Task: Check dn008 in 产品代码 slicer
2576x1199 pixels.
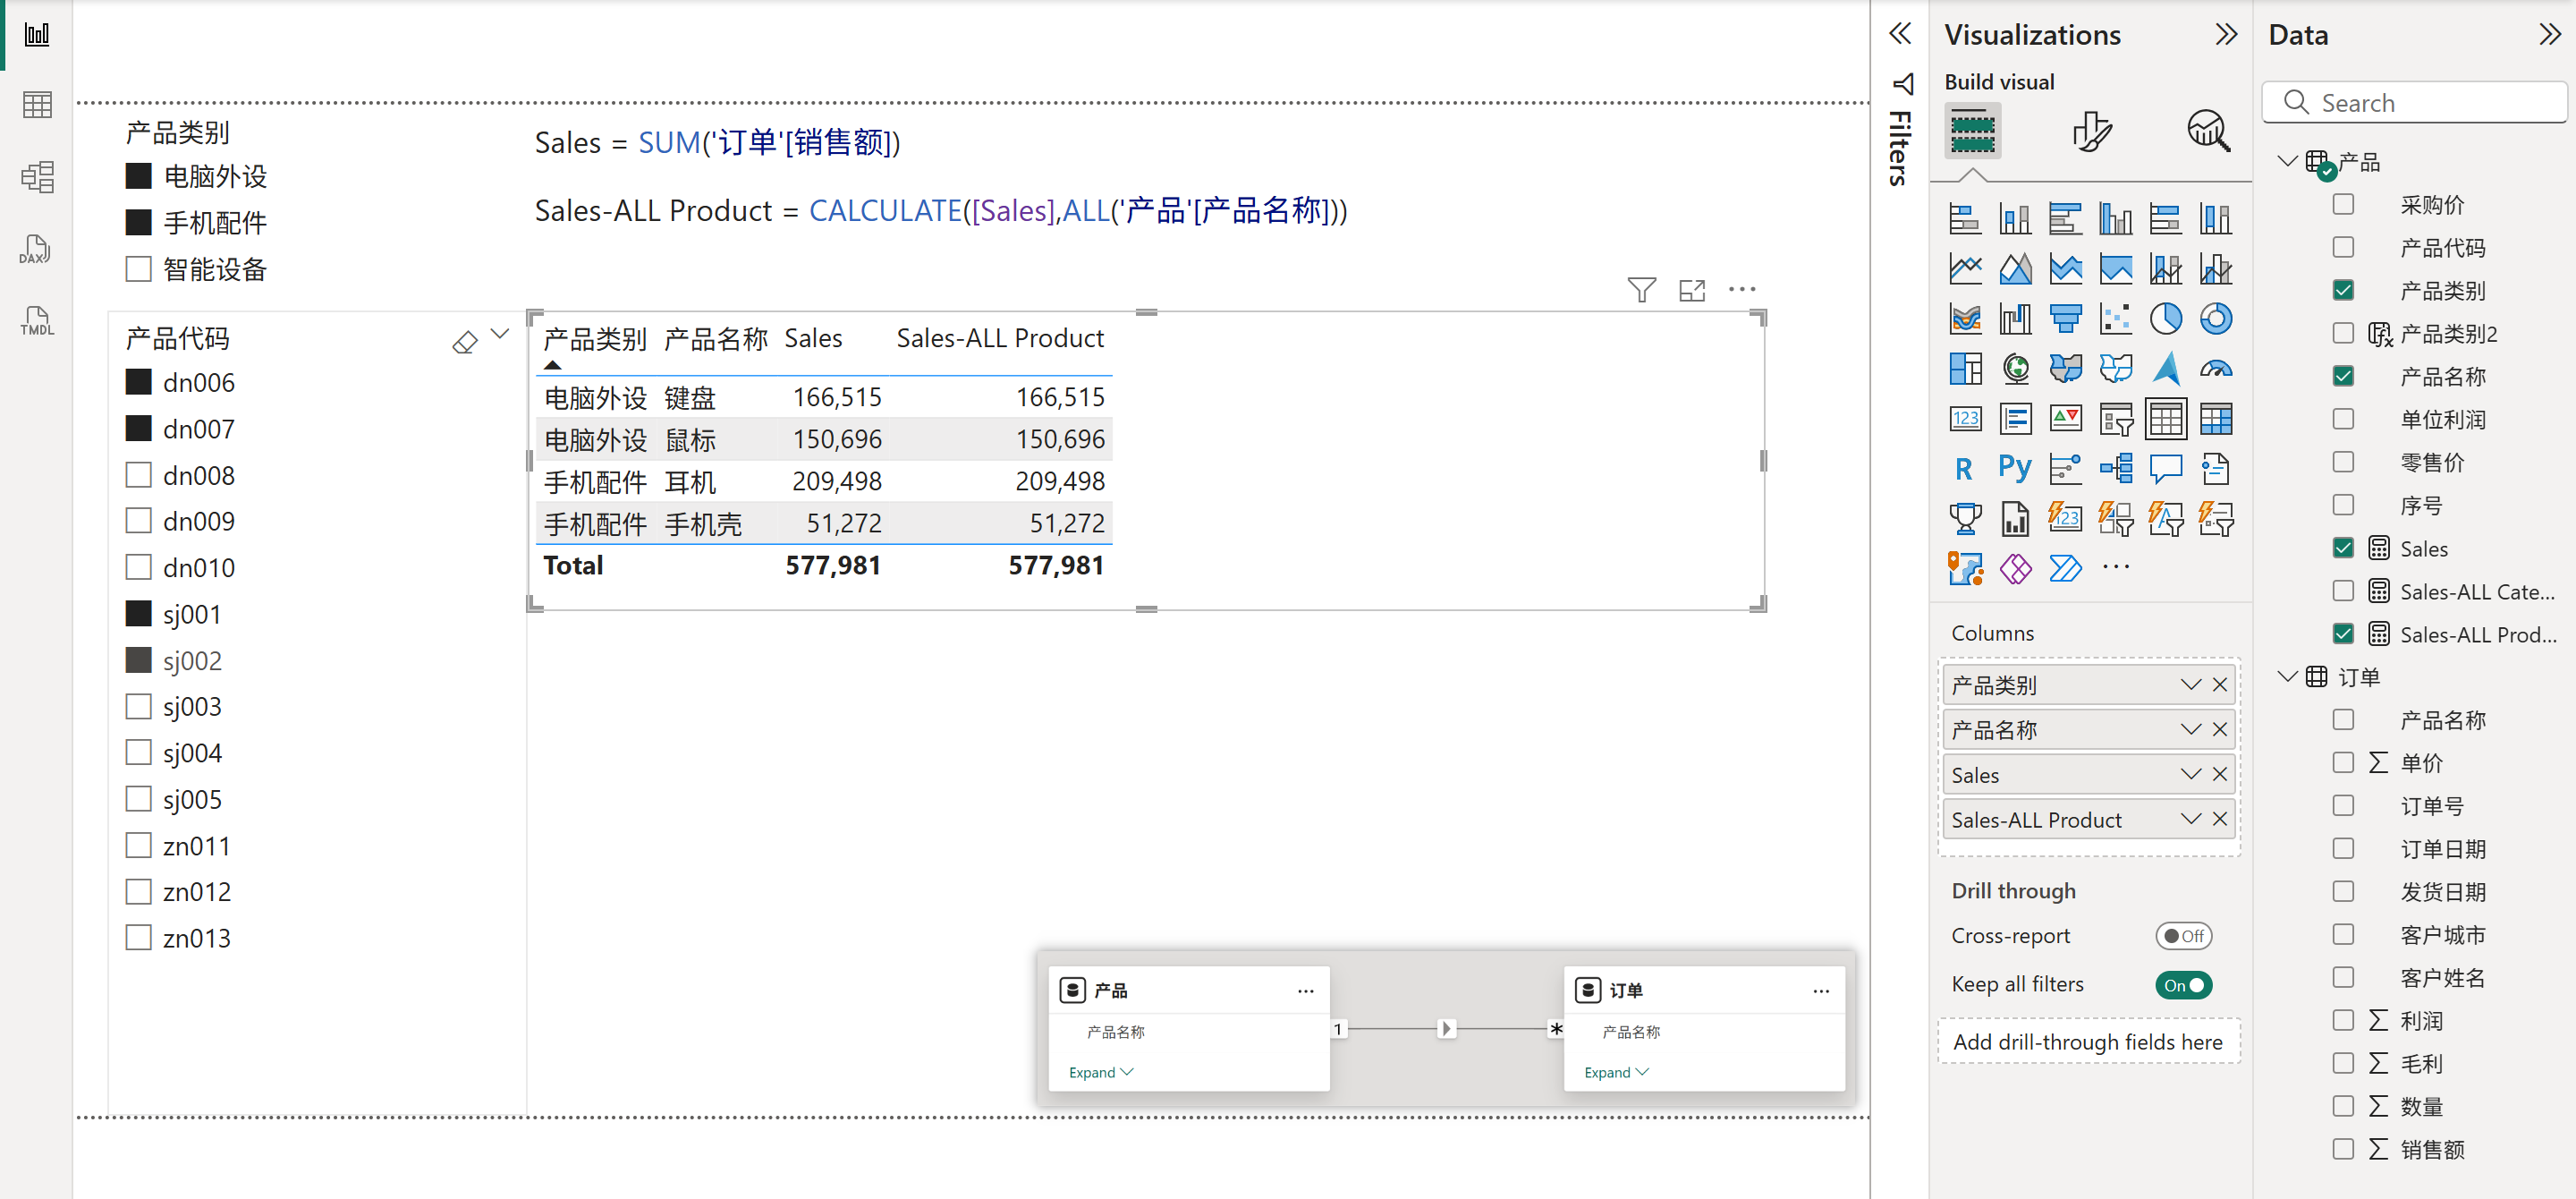Action: (x=138, y=475)
